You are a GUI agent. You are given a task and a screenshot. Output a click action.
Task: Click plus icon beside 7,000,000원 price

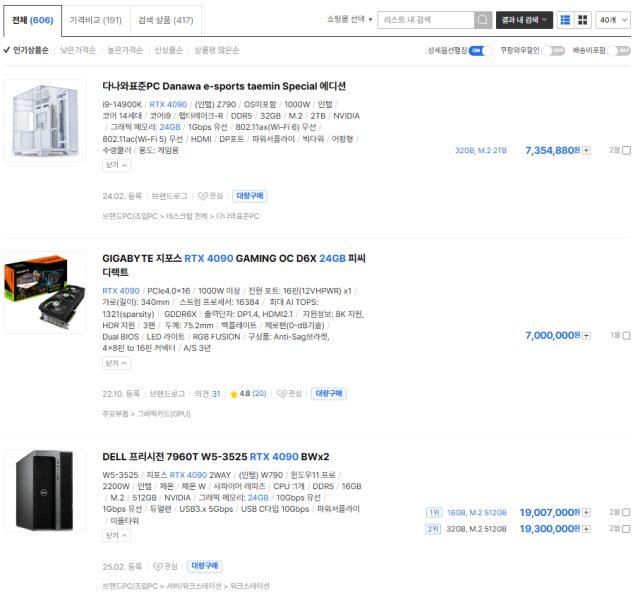tap(586, 336)
